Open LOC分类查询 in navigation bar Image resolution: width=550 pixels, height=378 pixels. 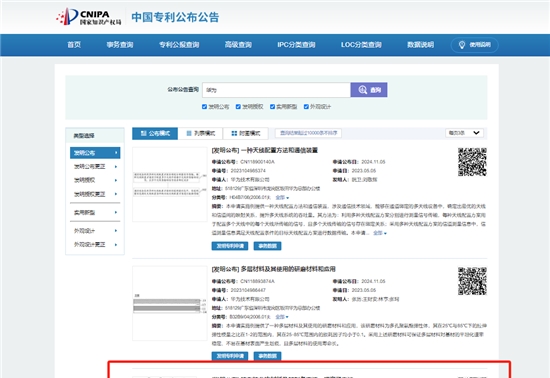pos(361,45)
